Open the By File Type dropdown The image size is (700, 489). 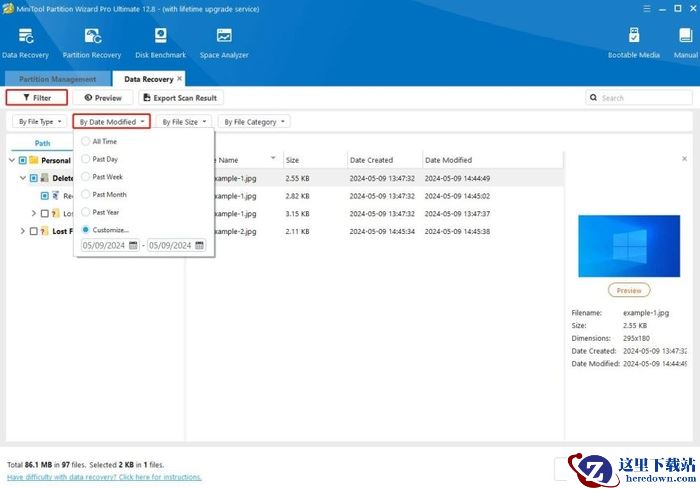pyautogui.click(x=40, y=121)
